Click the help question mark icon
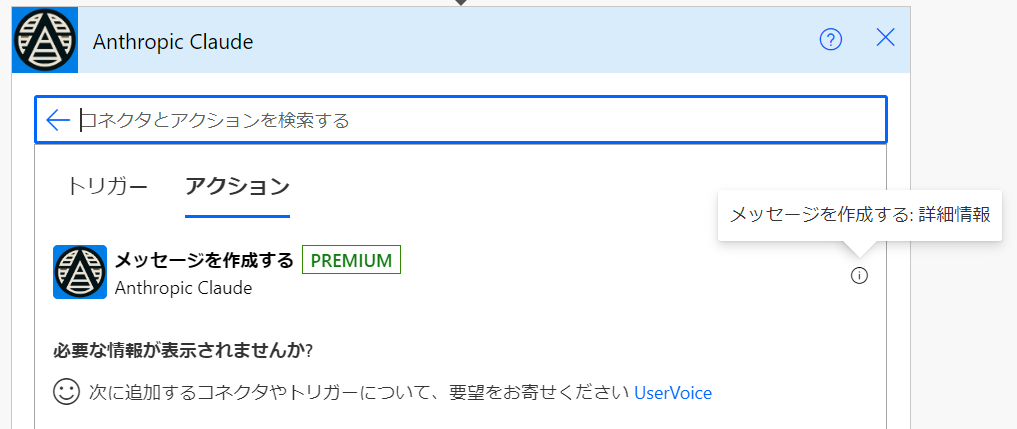This screenshot has width=1017, height=429. 831,39
